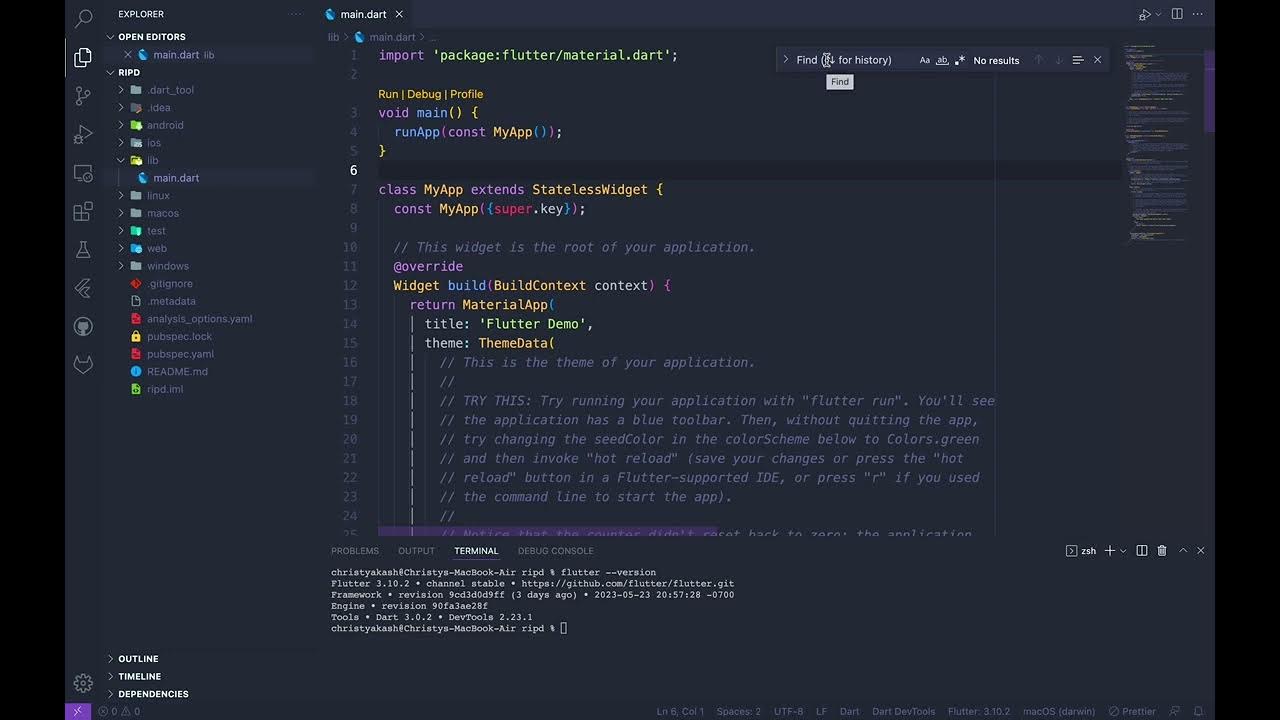Screen dimensions: 1280x720
Task: Click Flutter: 3.10.2 in the status bar
Action: (x=979, y=711)
